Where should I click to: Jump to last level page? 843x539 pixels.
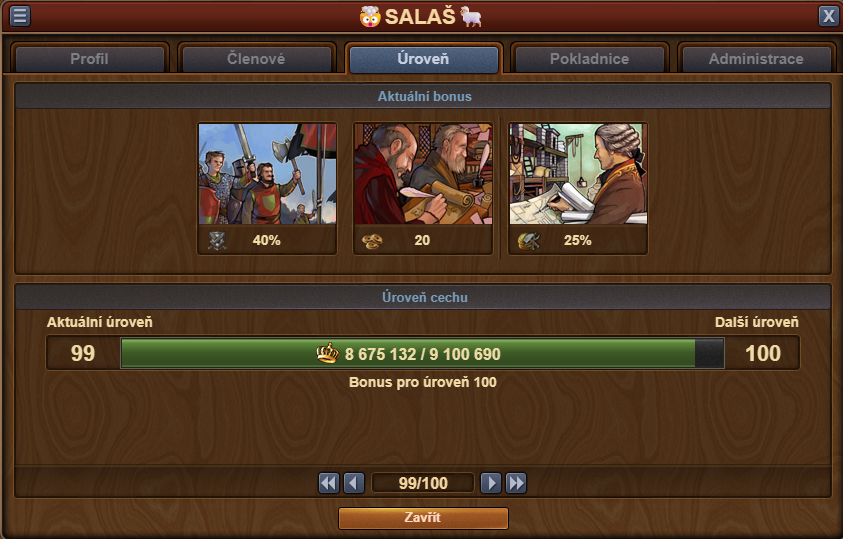(516, 483)
